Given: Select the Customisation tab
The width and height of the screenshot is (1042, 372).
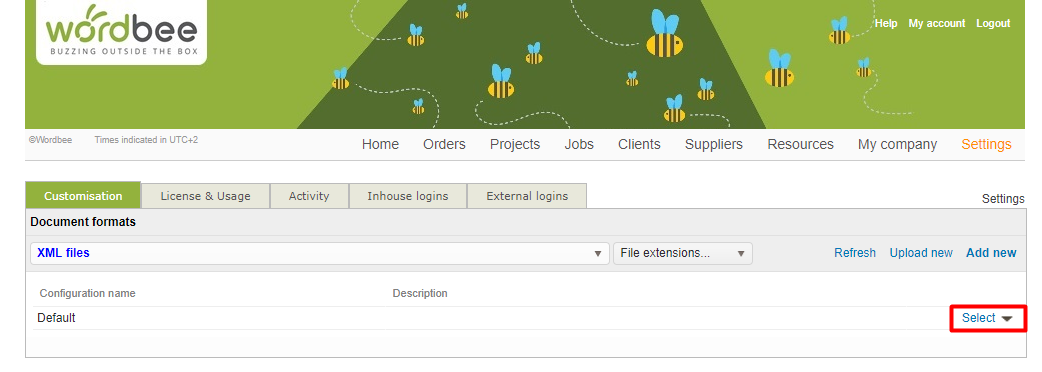Looking at the screenshot, I should point(83,195).
